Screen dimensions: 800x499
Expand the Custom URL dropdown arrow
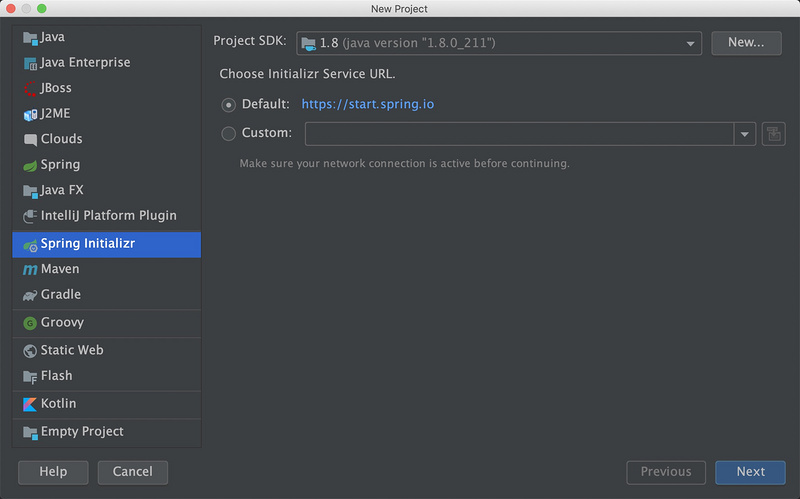(x=744, y=134)
